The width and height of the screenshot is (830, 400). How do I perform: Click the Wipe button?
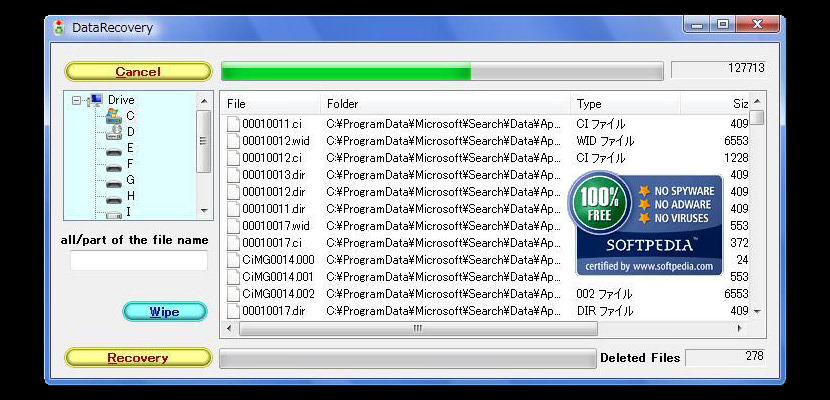coord(165,312)
